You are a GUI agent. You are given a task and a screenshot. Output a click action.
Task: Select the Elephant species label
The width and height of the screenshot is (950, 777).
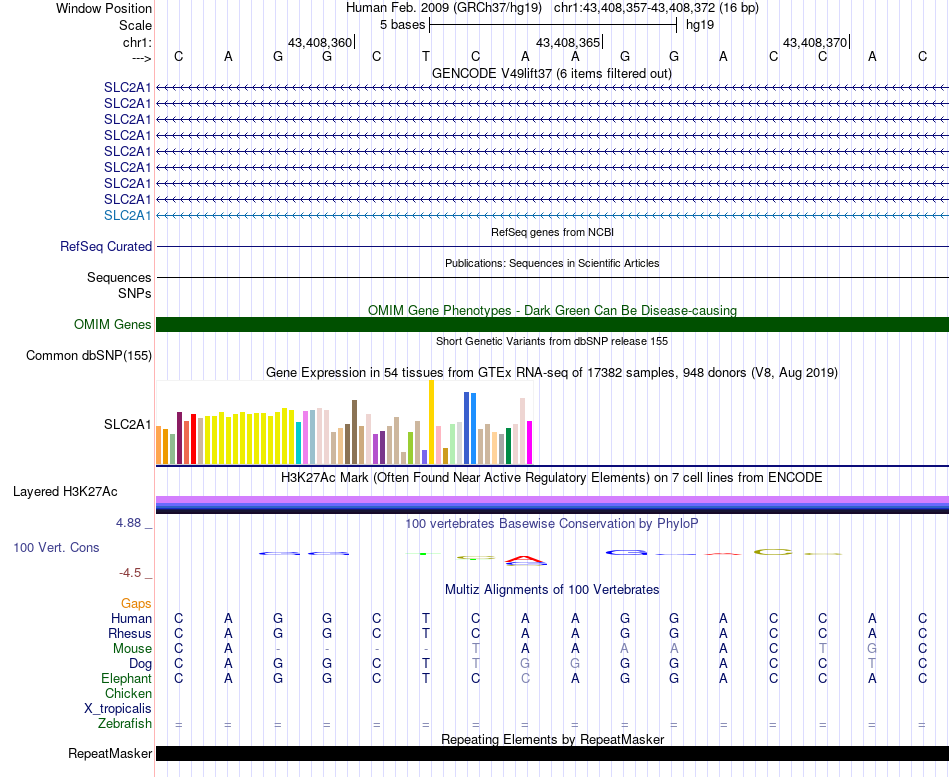(126, 678)
